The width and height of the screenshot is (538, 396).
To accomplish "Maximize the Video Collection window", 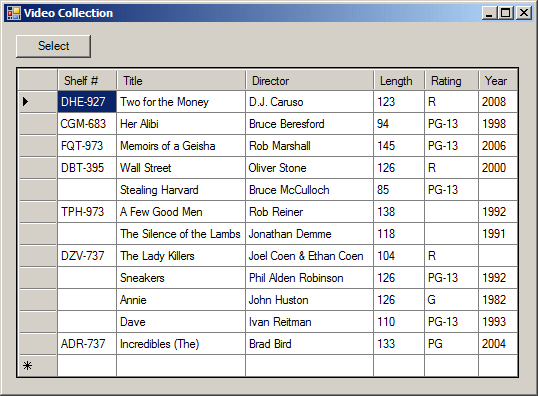I will coord(506,13).
